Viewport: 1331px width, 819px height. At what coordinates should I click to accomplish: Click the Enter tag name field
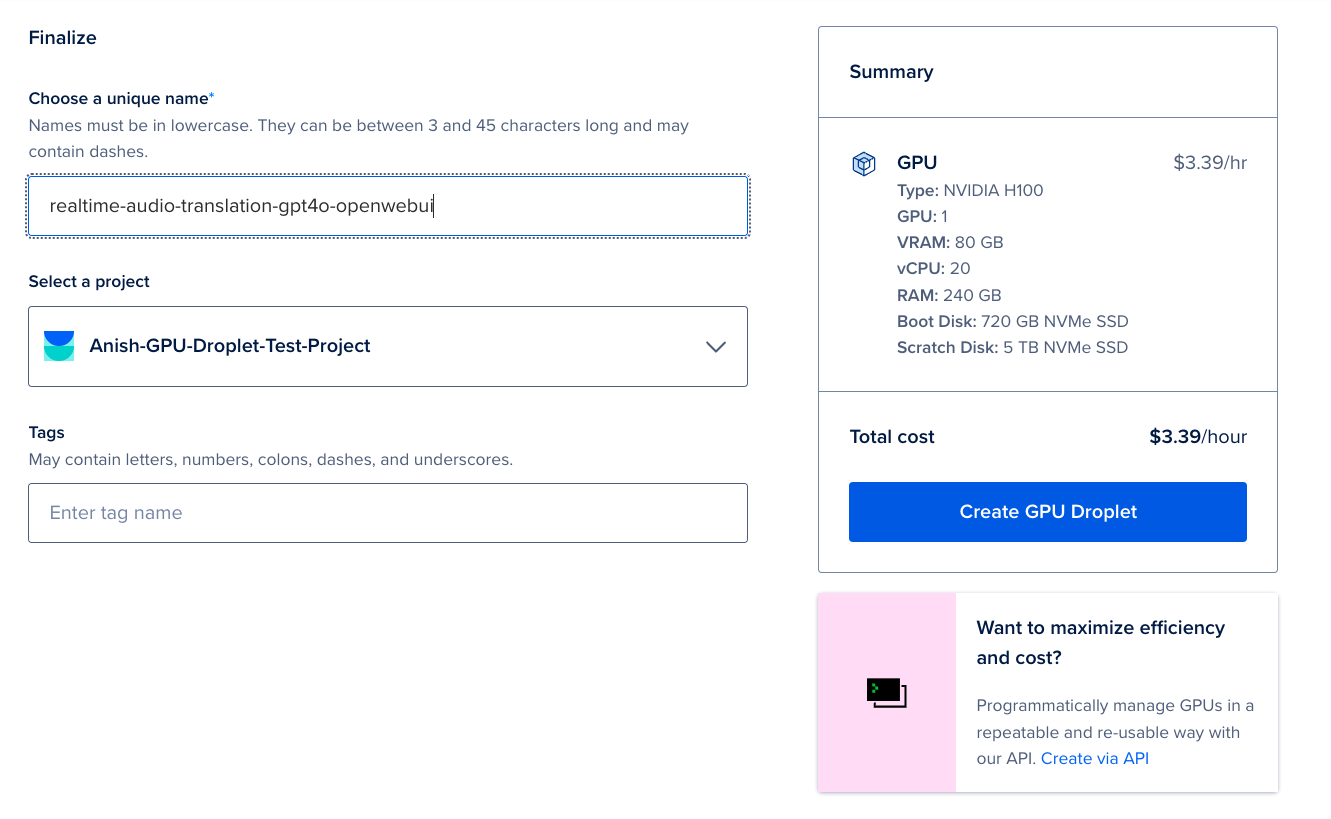[388, 512]
